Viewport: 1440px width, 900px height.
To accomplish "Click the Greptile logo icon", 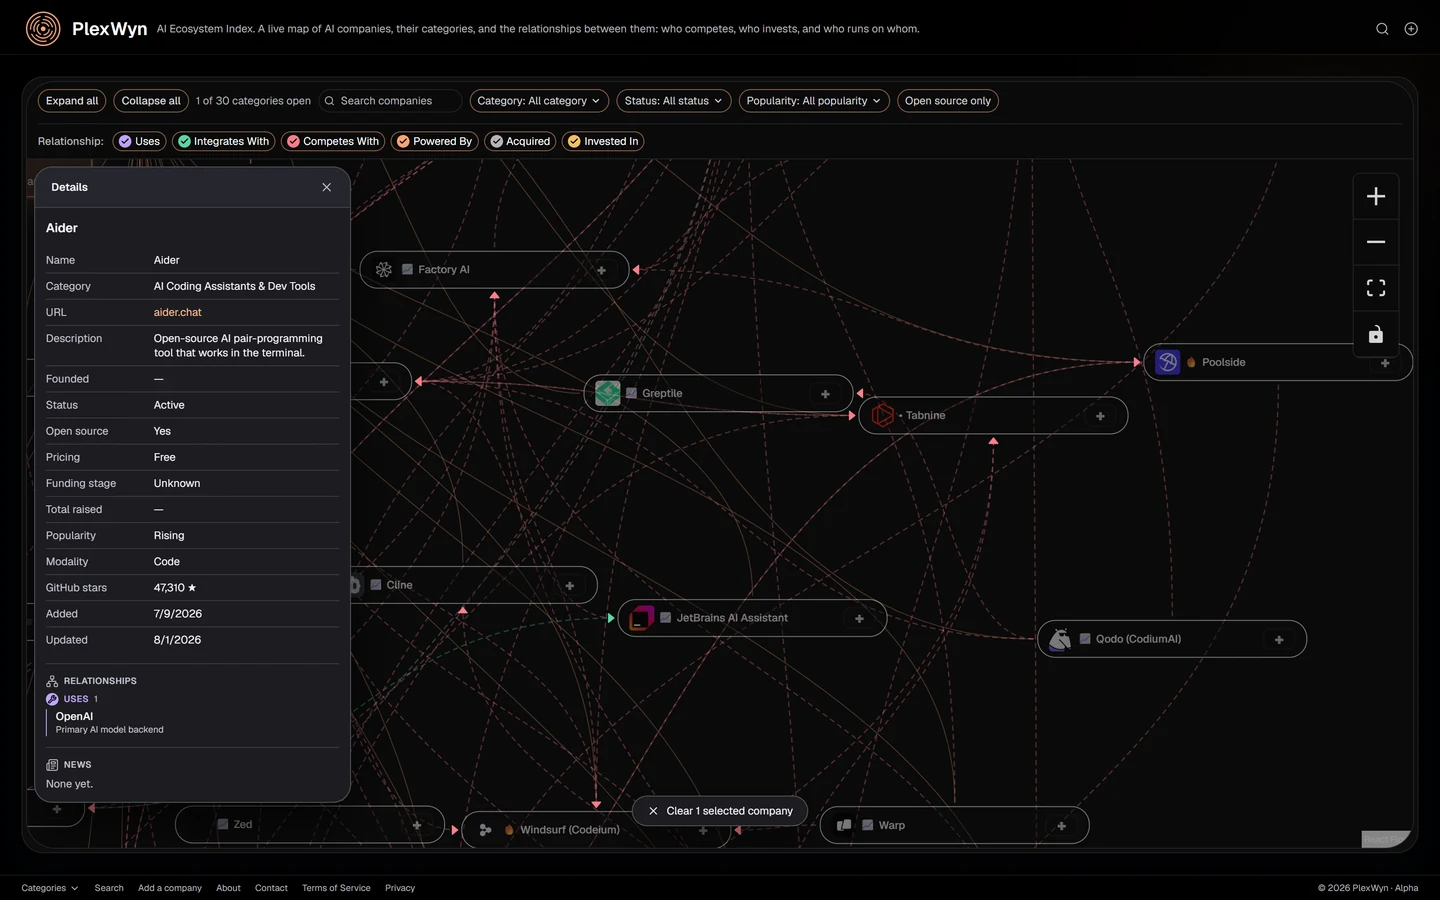I will 608,394.
